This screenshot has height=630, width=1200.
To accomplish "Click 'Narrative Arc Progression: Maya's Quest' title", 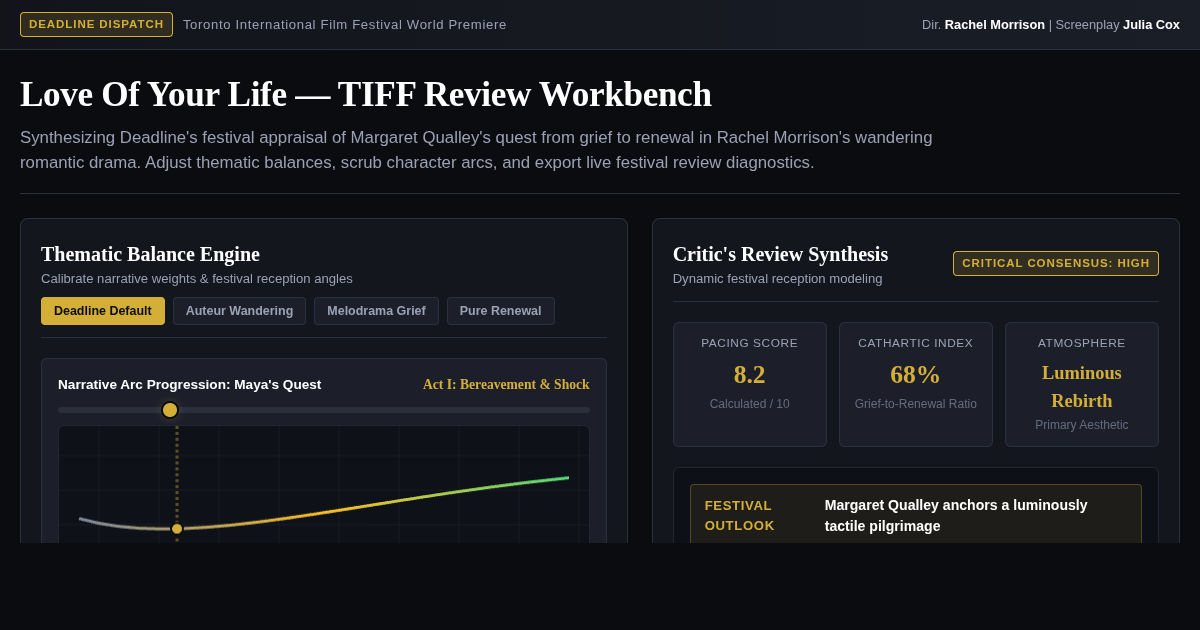I will tap(190, 385).
